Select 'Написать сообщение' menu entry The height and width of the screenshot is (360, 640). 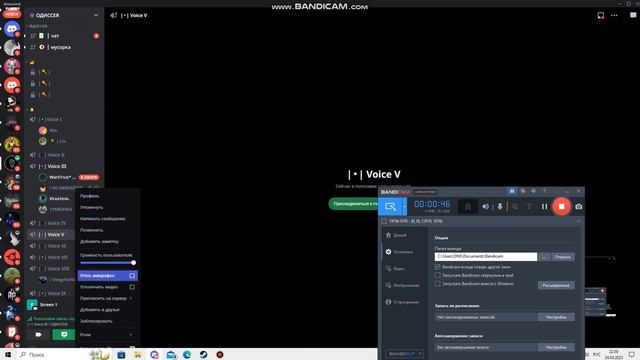coord(107,219)
